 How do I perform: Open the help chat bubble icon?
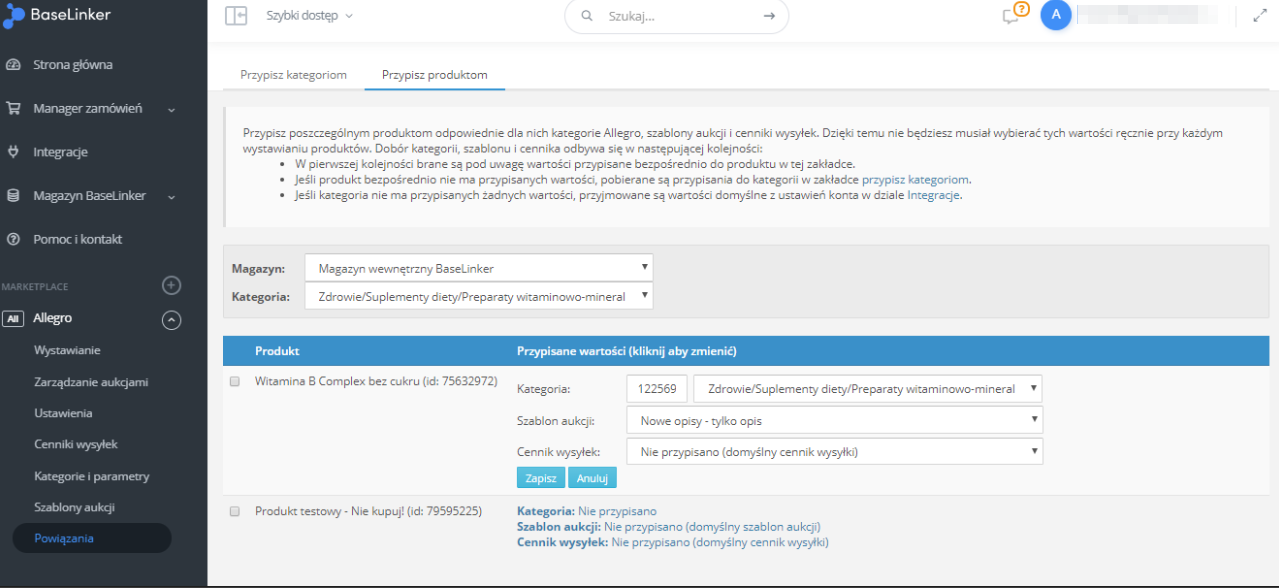click(x=1012, y=16)
